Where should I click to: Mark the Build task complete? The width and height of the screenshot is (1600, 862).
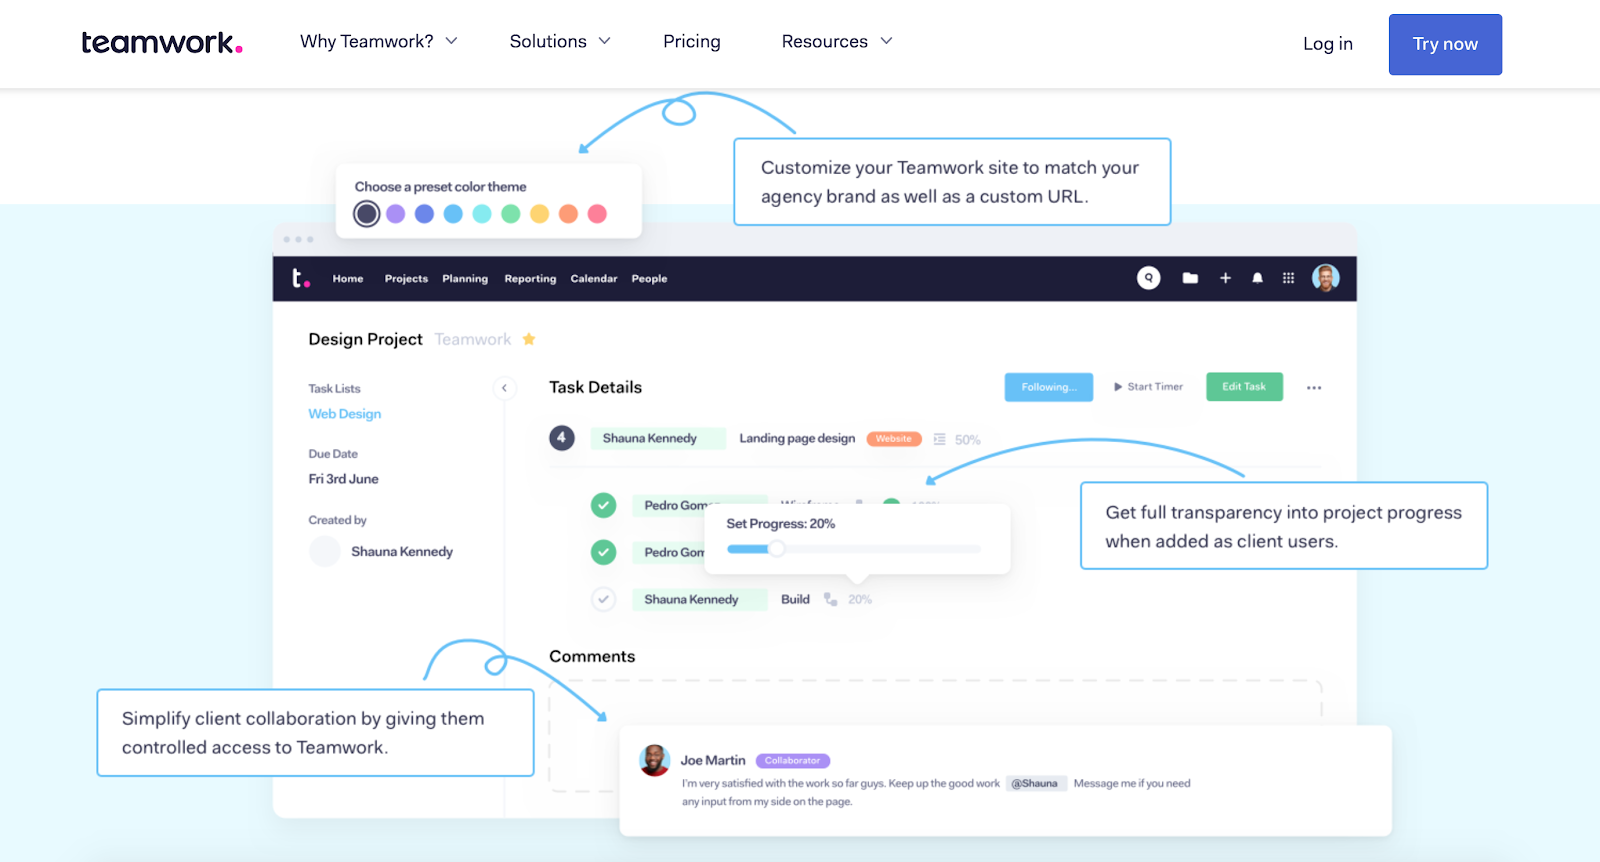coord(603,599)
